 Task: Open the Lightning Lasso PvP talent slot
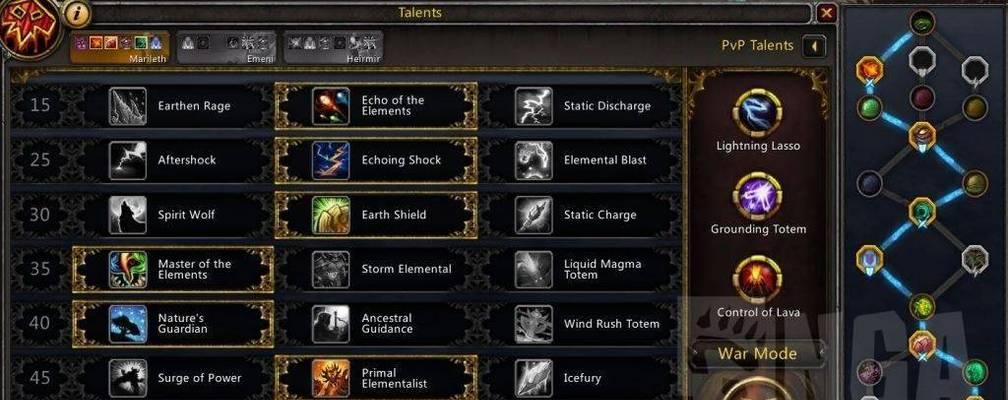(x=758, y=113)
